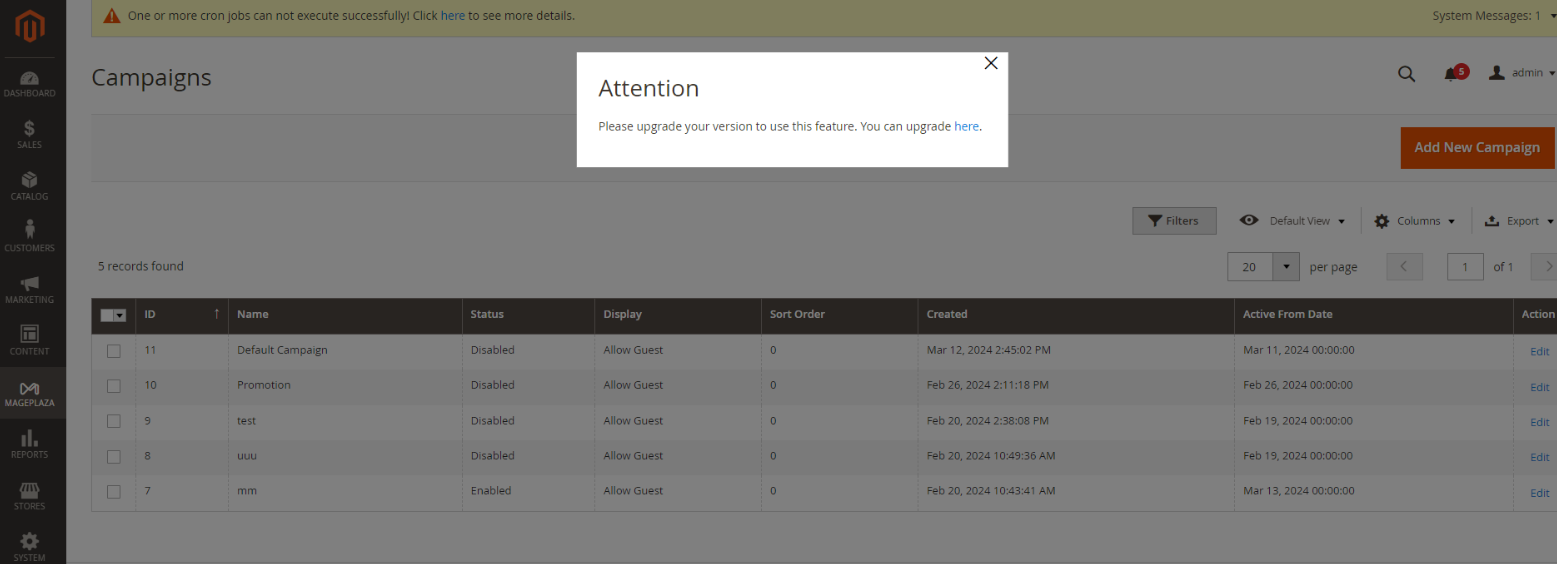Open the Columns dropdown
The image size is (1557, 564).
(1414, 221)
